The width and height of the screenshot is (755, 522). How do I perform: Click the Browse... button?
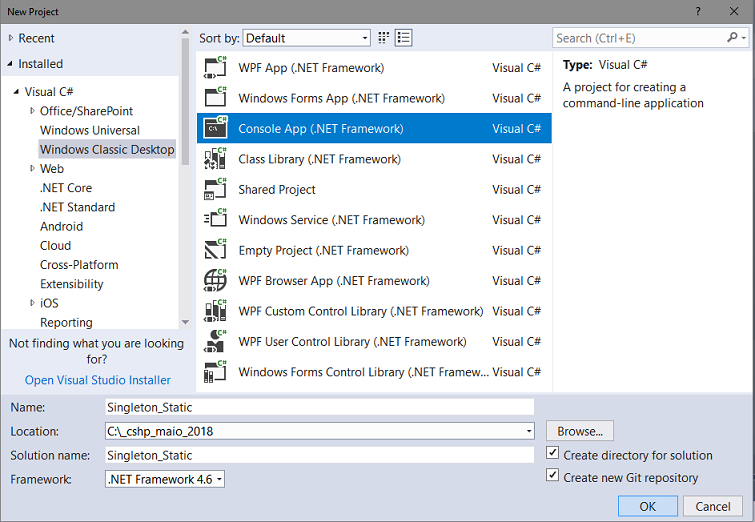[580, 431]
